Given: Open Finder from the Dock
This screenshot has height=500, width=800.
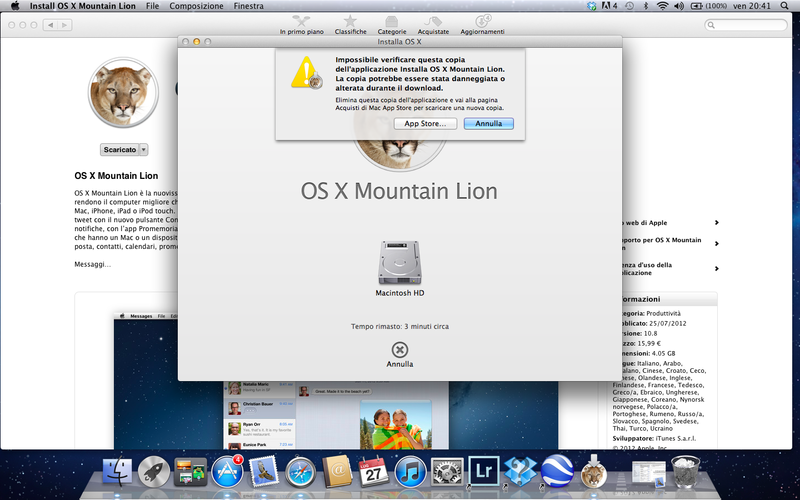Looking at the screenshot, I should coord(117,471).
